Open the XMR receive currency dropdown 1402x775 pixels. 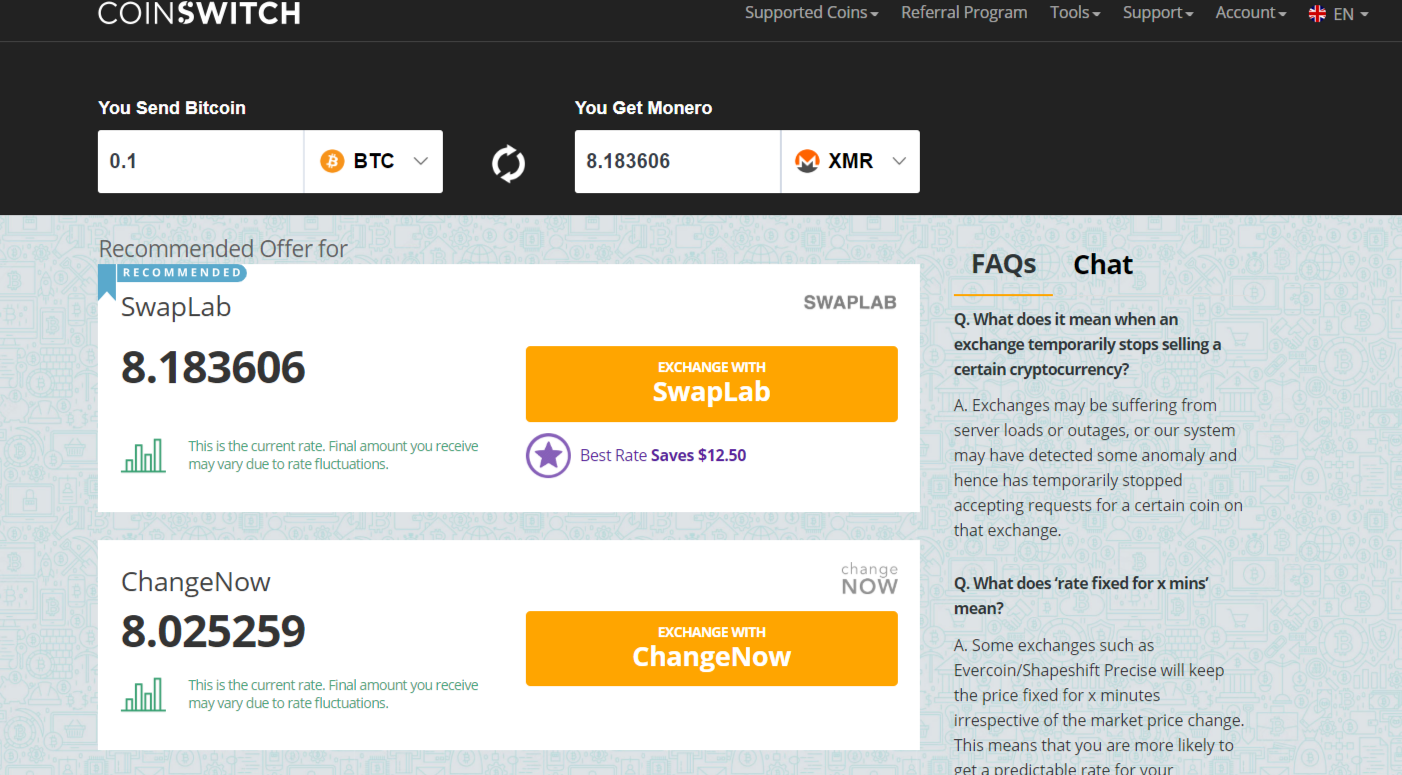850,161
